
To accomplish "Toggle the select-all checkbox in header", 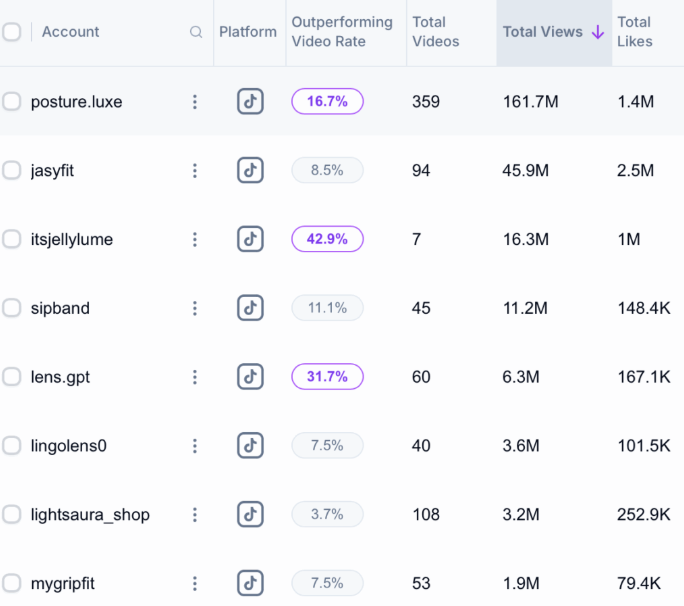I will pos(11,32).
